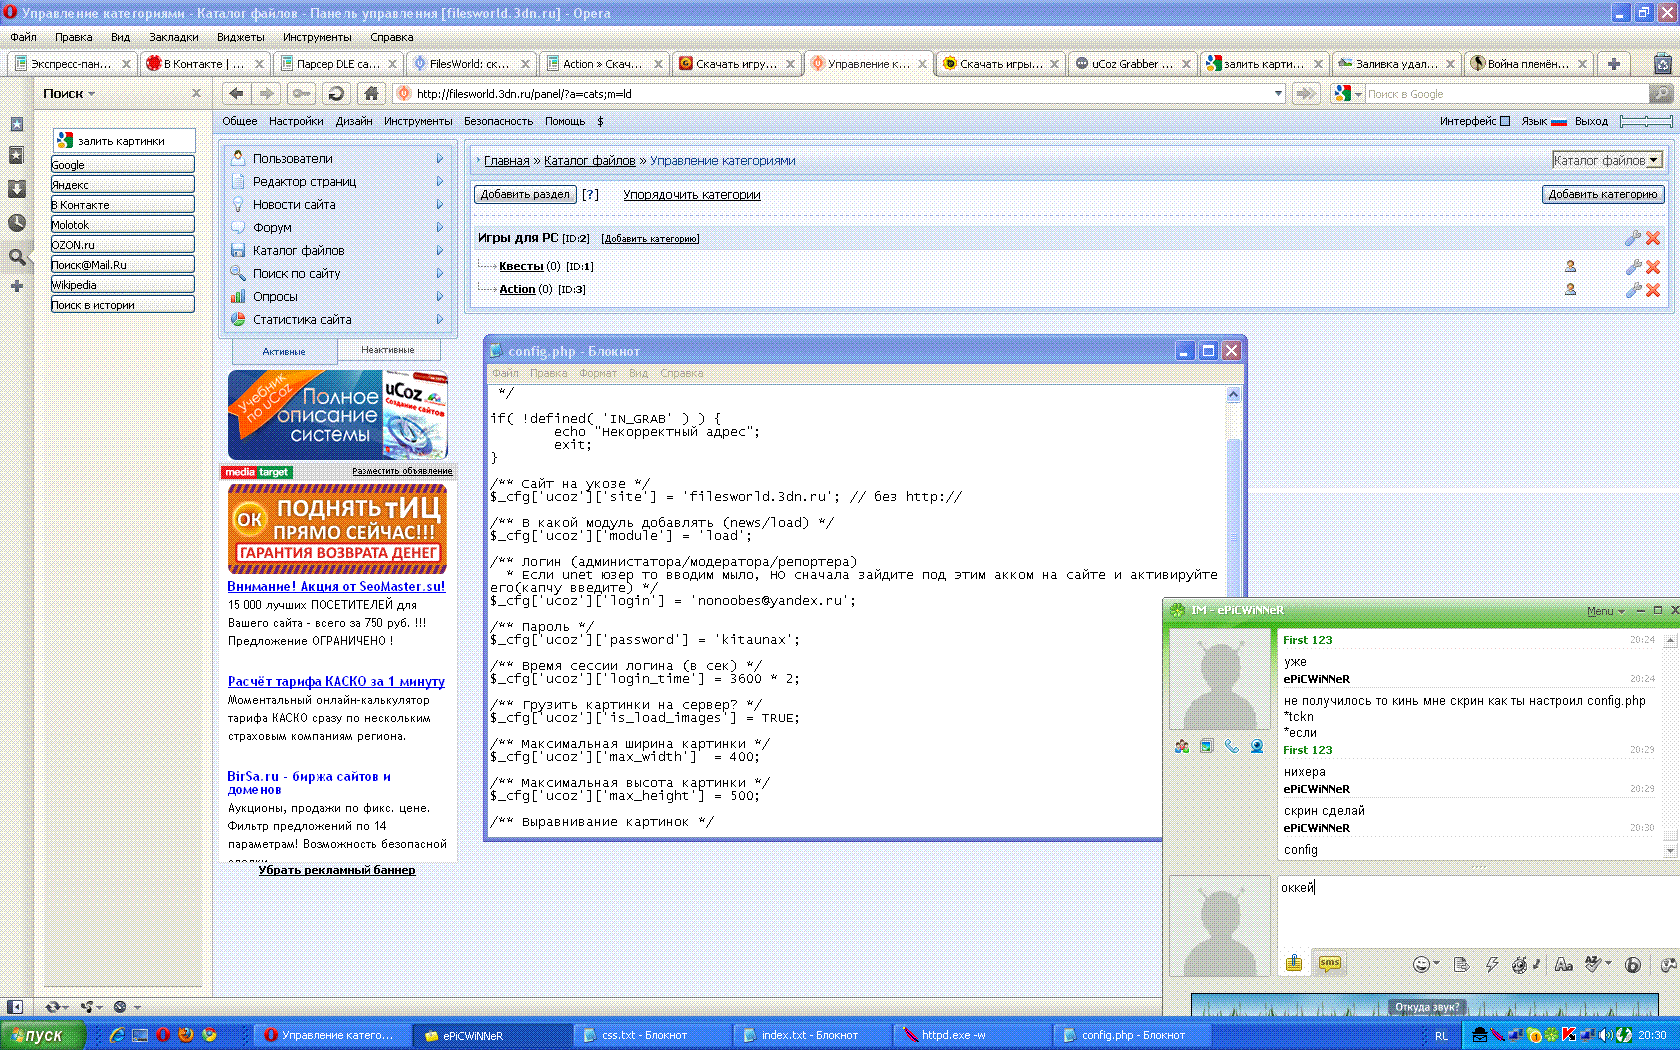Open the Downloads panel arrow icon
The width and height of the screenshot is (1680, 1050).
coord(17,189)
